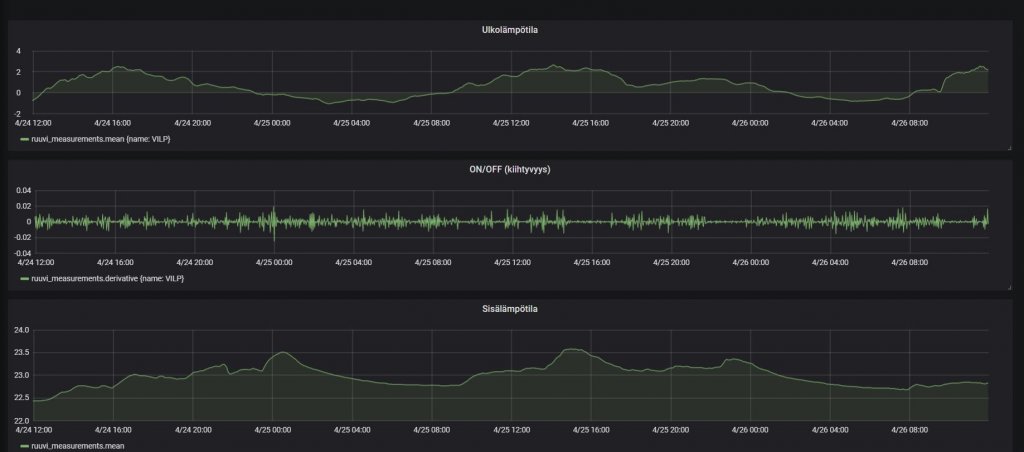Click Sisälämpötila curve peak near 4/25 00:00
Viewport: 1024px width, 452px height.
(x=283, y=352)
